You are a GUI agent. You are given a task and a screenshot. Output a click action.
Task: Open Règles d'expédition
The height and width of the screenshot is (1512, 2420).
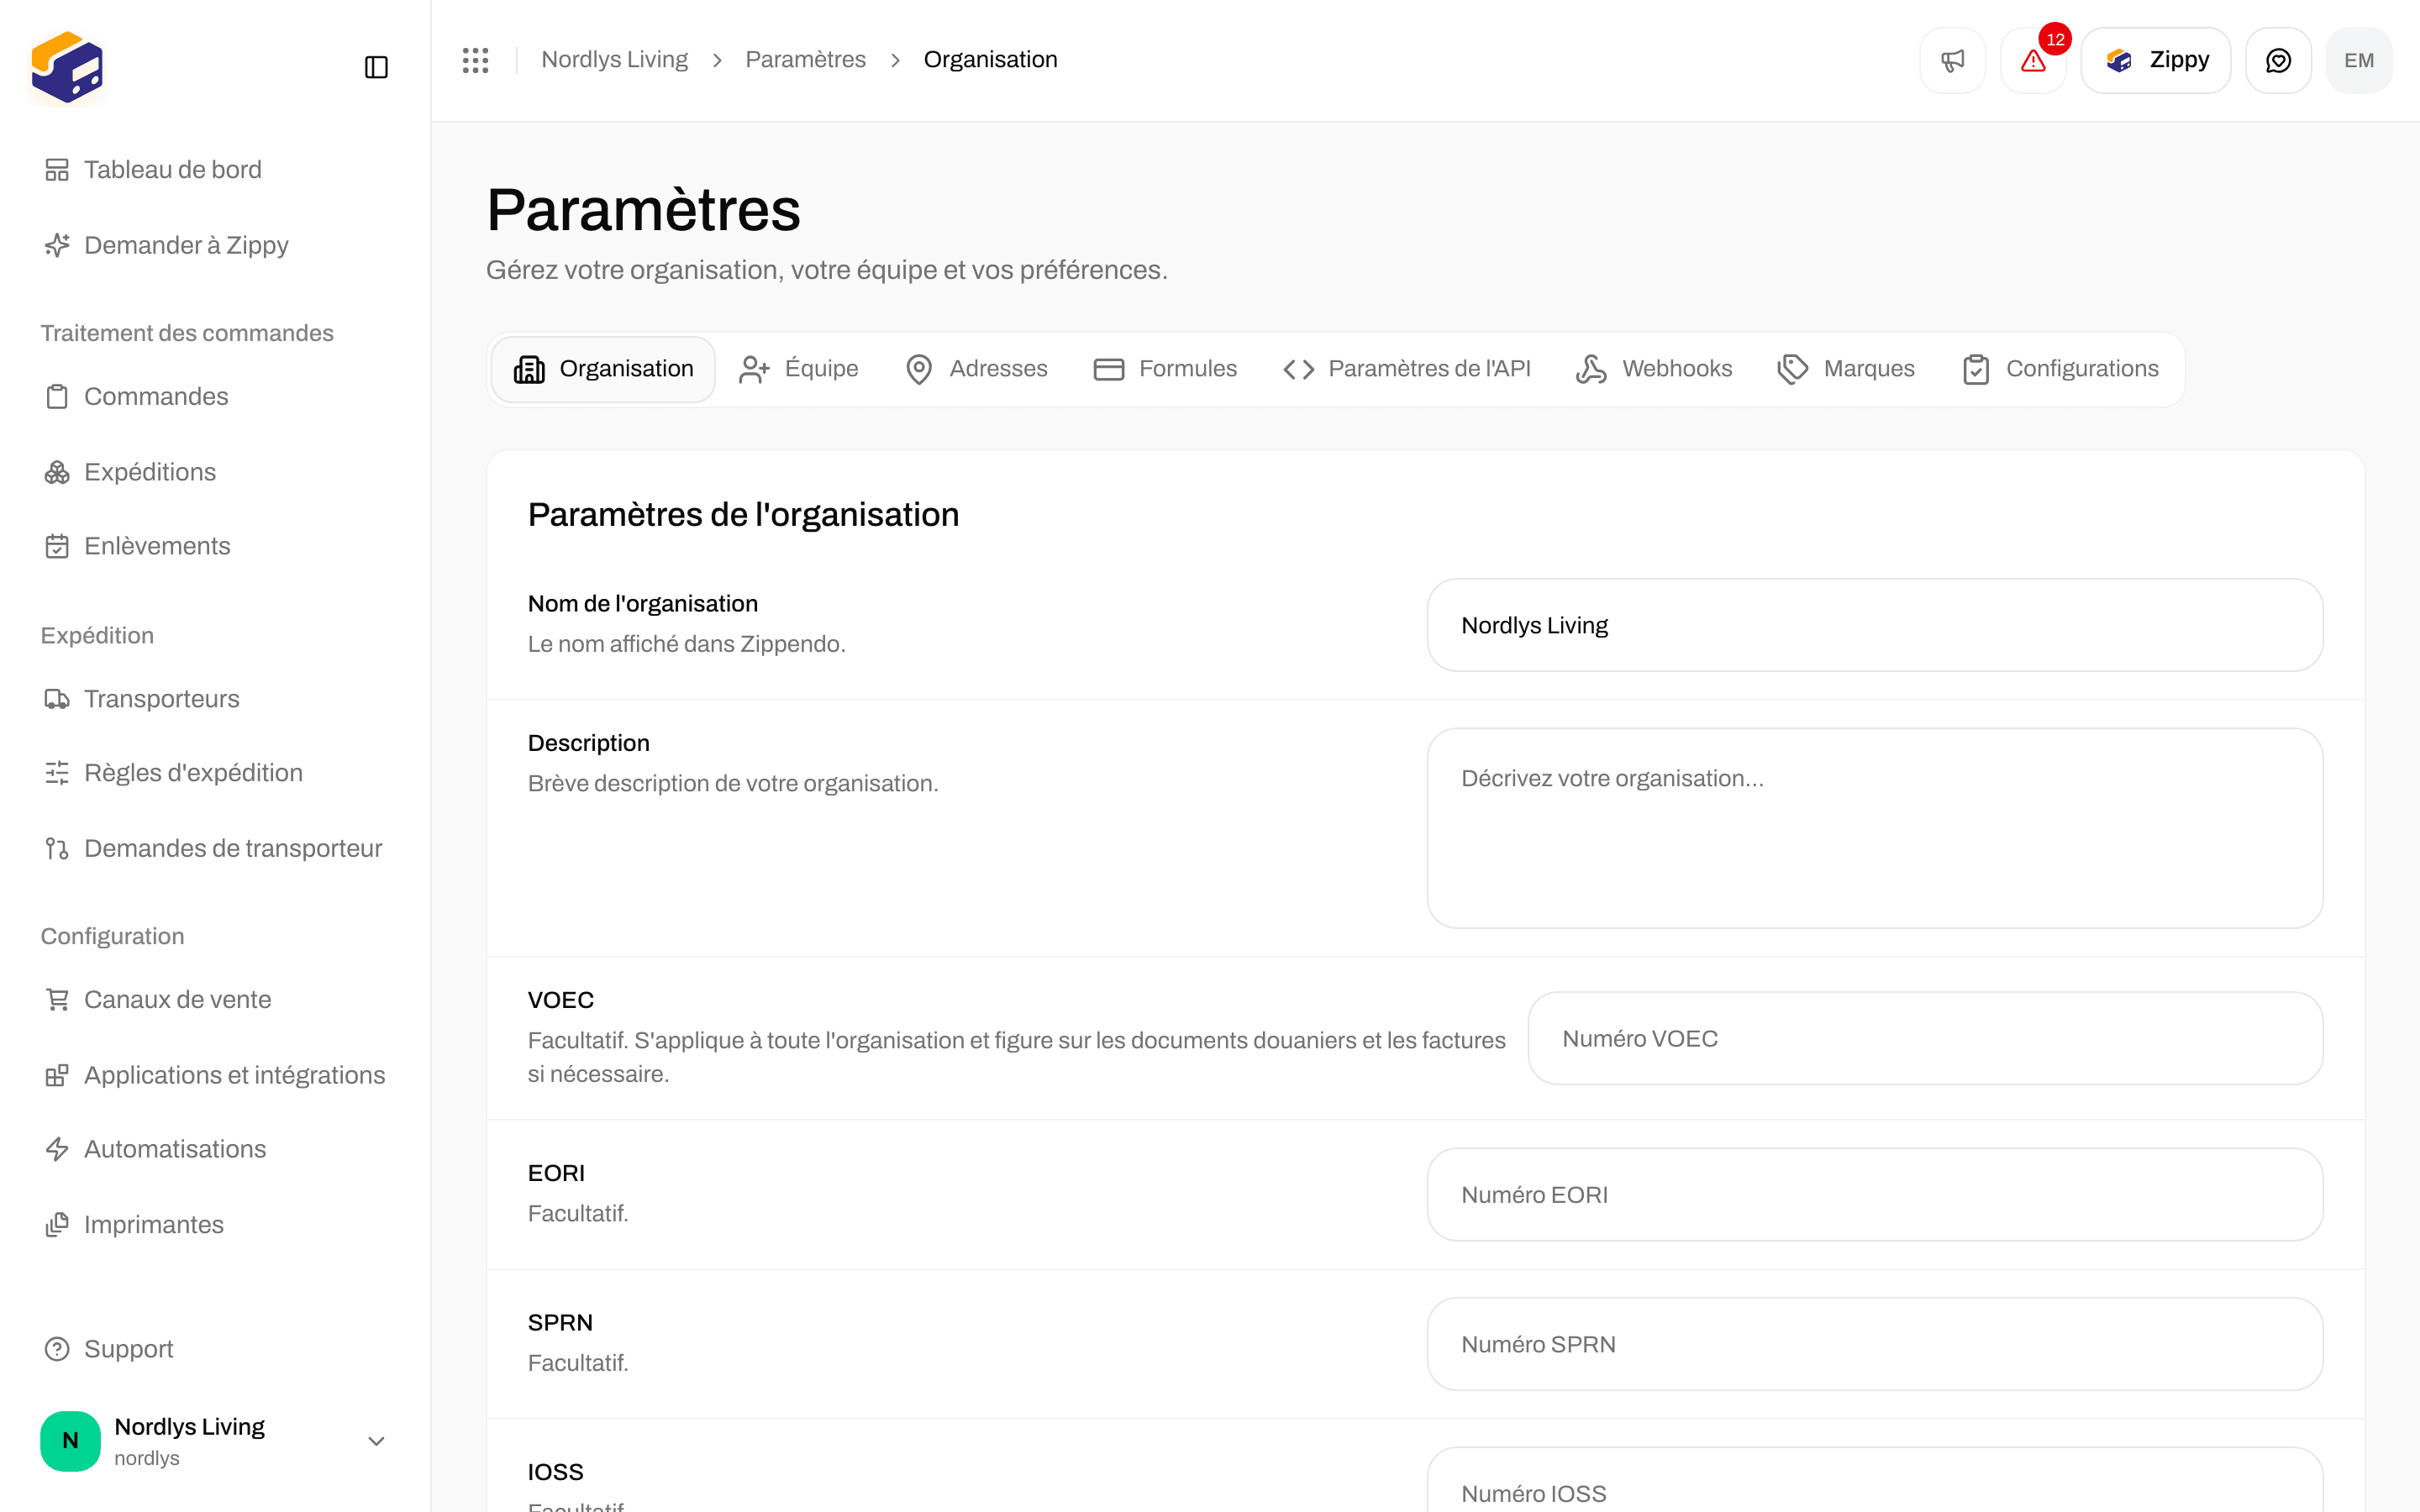(214, 773)
